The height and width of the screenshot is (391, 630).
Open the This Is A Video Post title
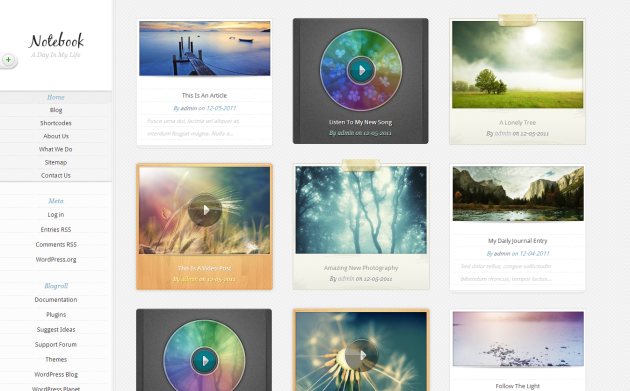point(204,268)
